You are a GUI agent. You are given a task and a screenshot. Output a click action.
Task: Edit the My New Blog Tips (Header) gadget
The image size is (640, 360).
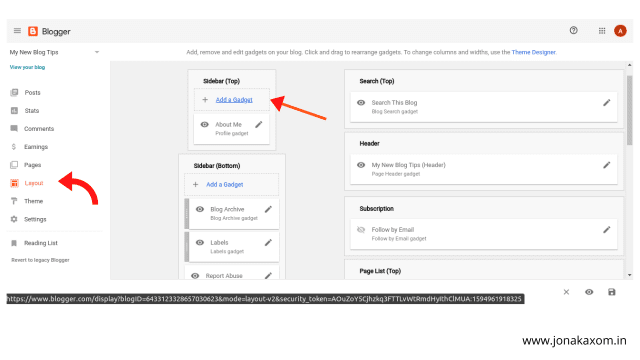607,165
